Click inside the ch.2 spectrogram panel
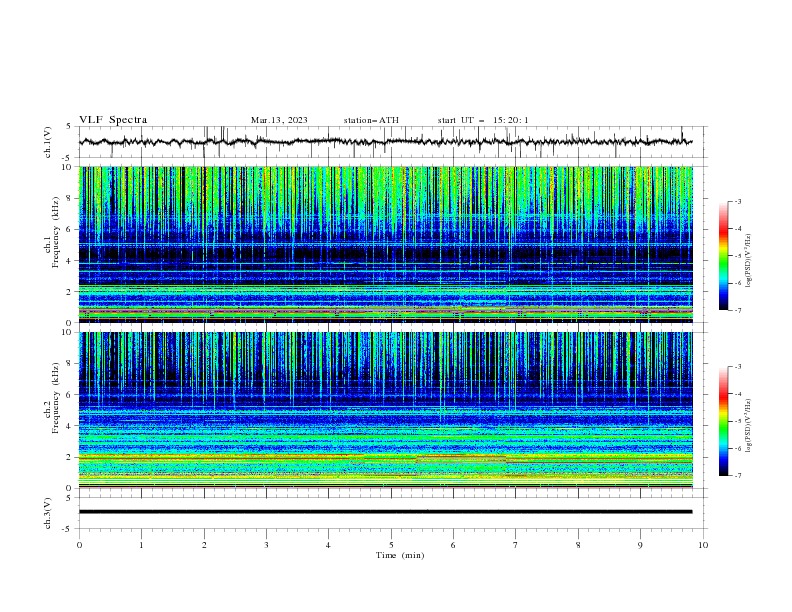 386,410
